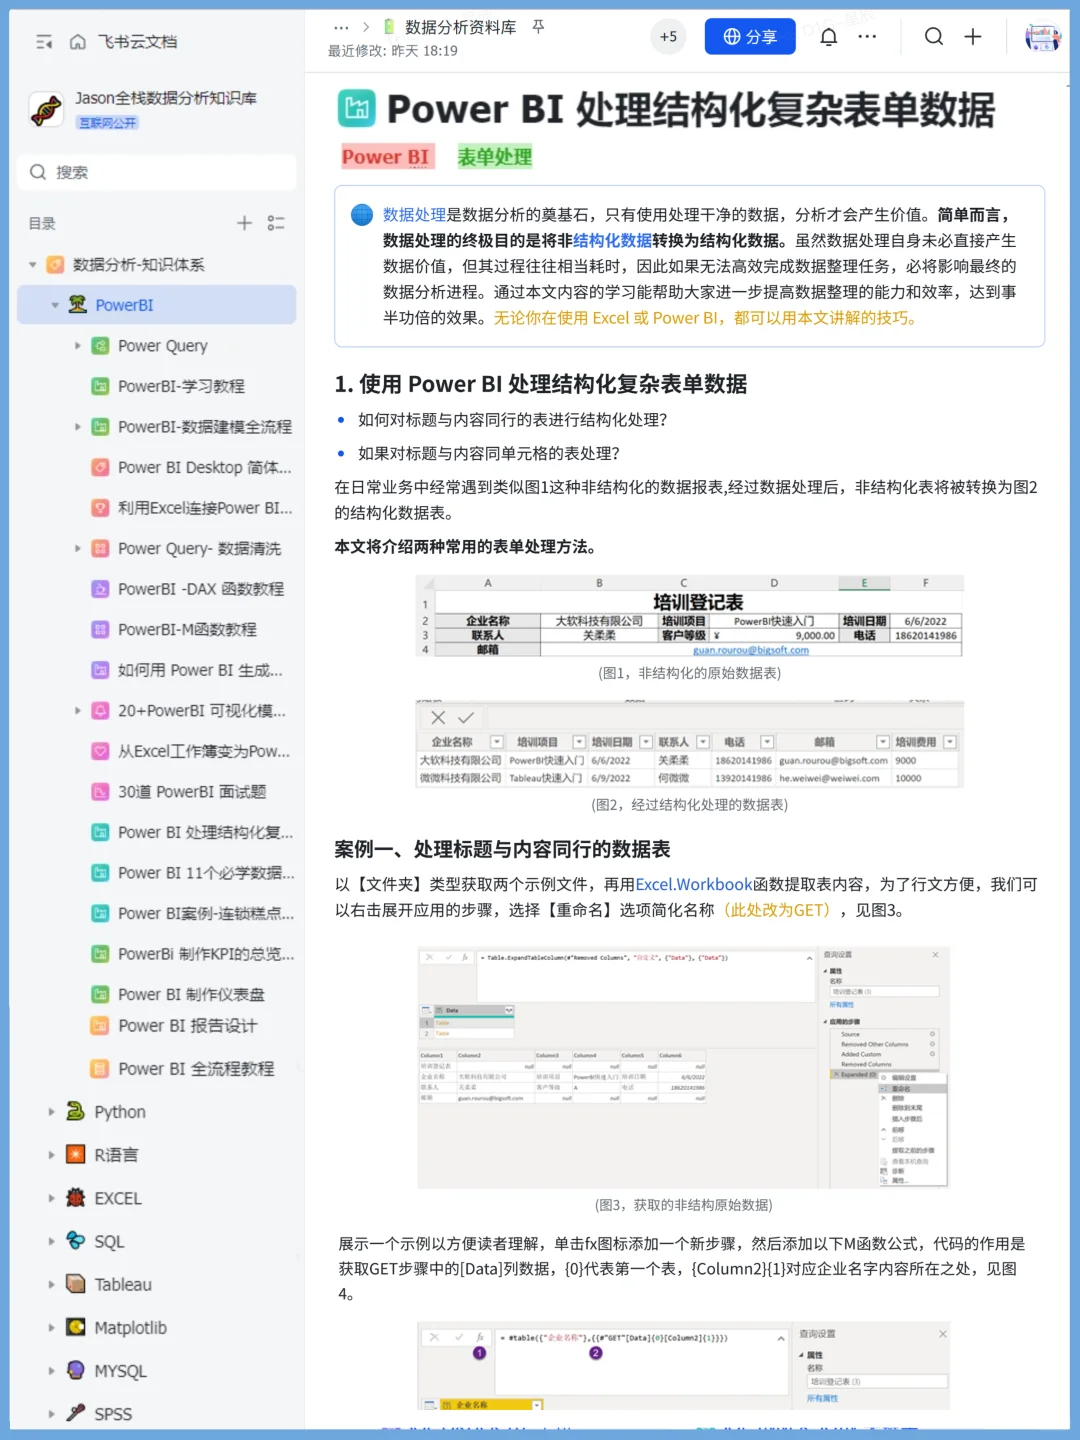Add a new page with the 目录 plus icon
This screenshot has width=1080, height=1440.
click(244, 223)
